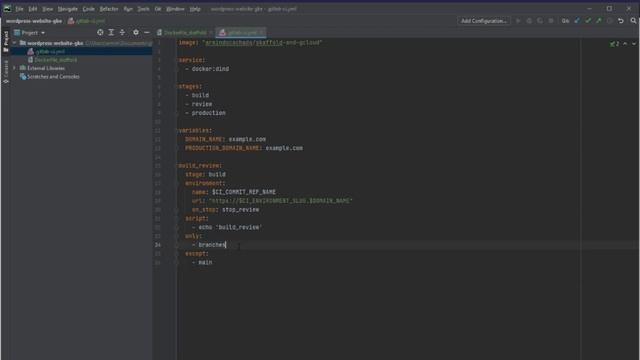The width and height of the screenshot is (640, 360).
Task: Open the Help menu
Action: pyautogui.click(x=195, y=9)
